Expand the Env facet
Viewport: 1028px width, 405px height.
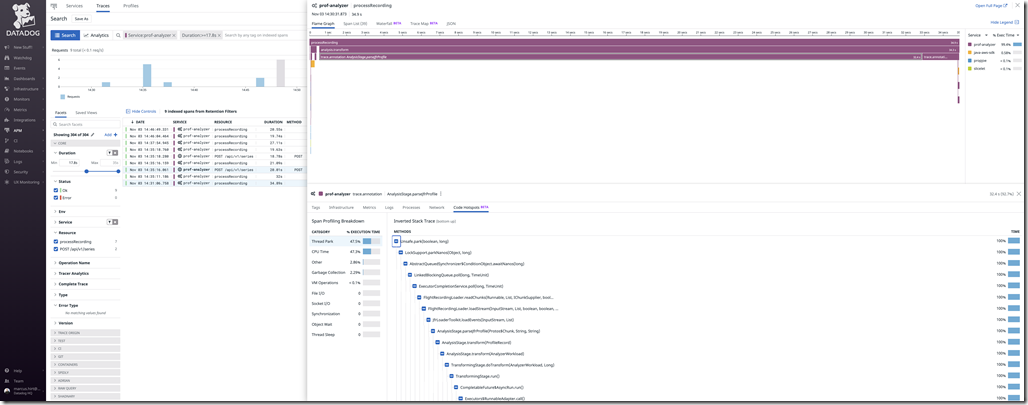pos(54,212)
